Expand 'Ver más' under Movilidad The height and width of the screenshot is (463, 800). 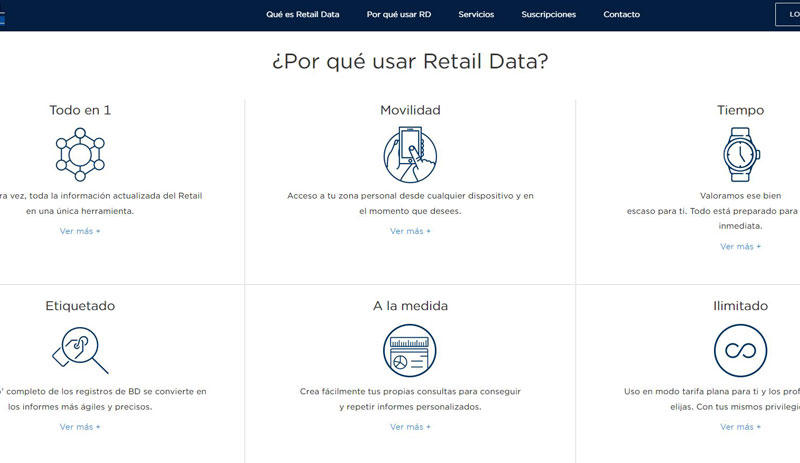[x=410, y=231]
